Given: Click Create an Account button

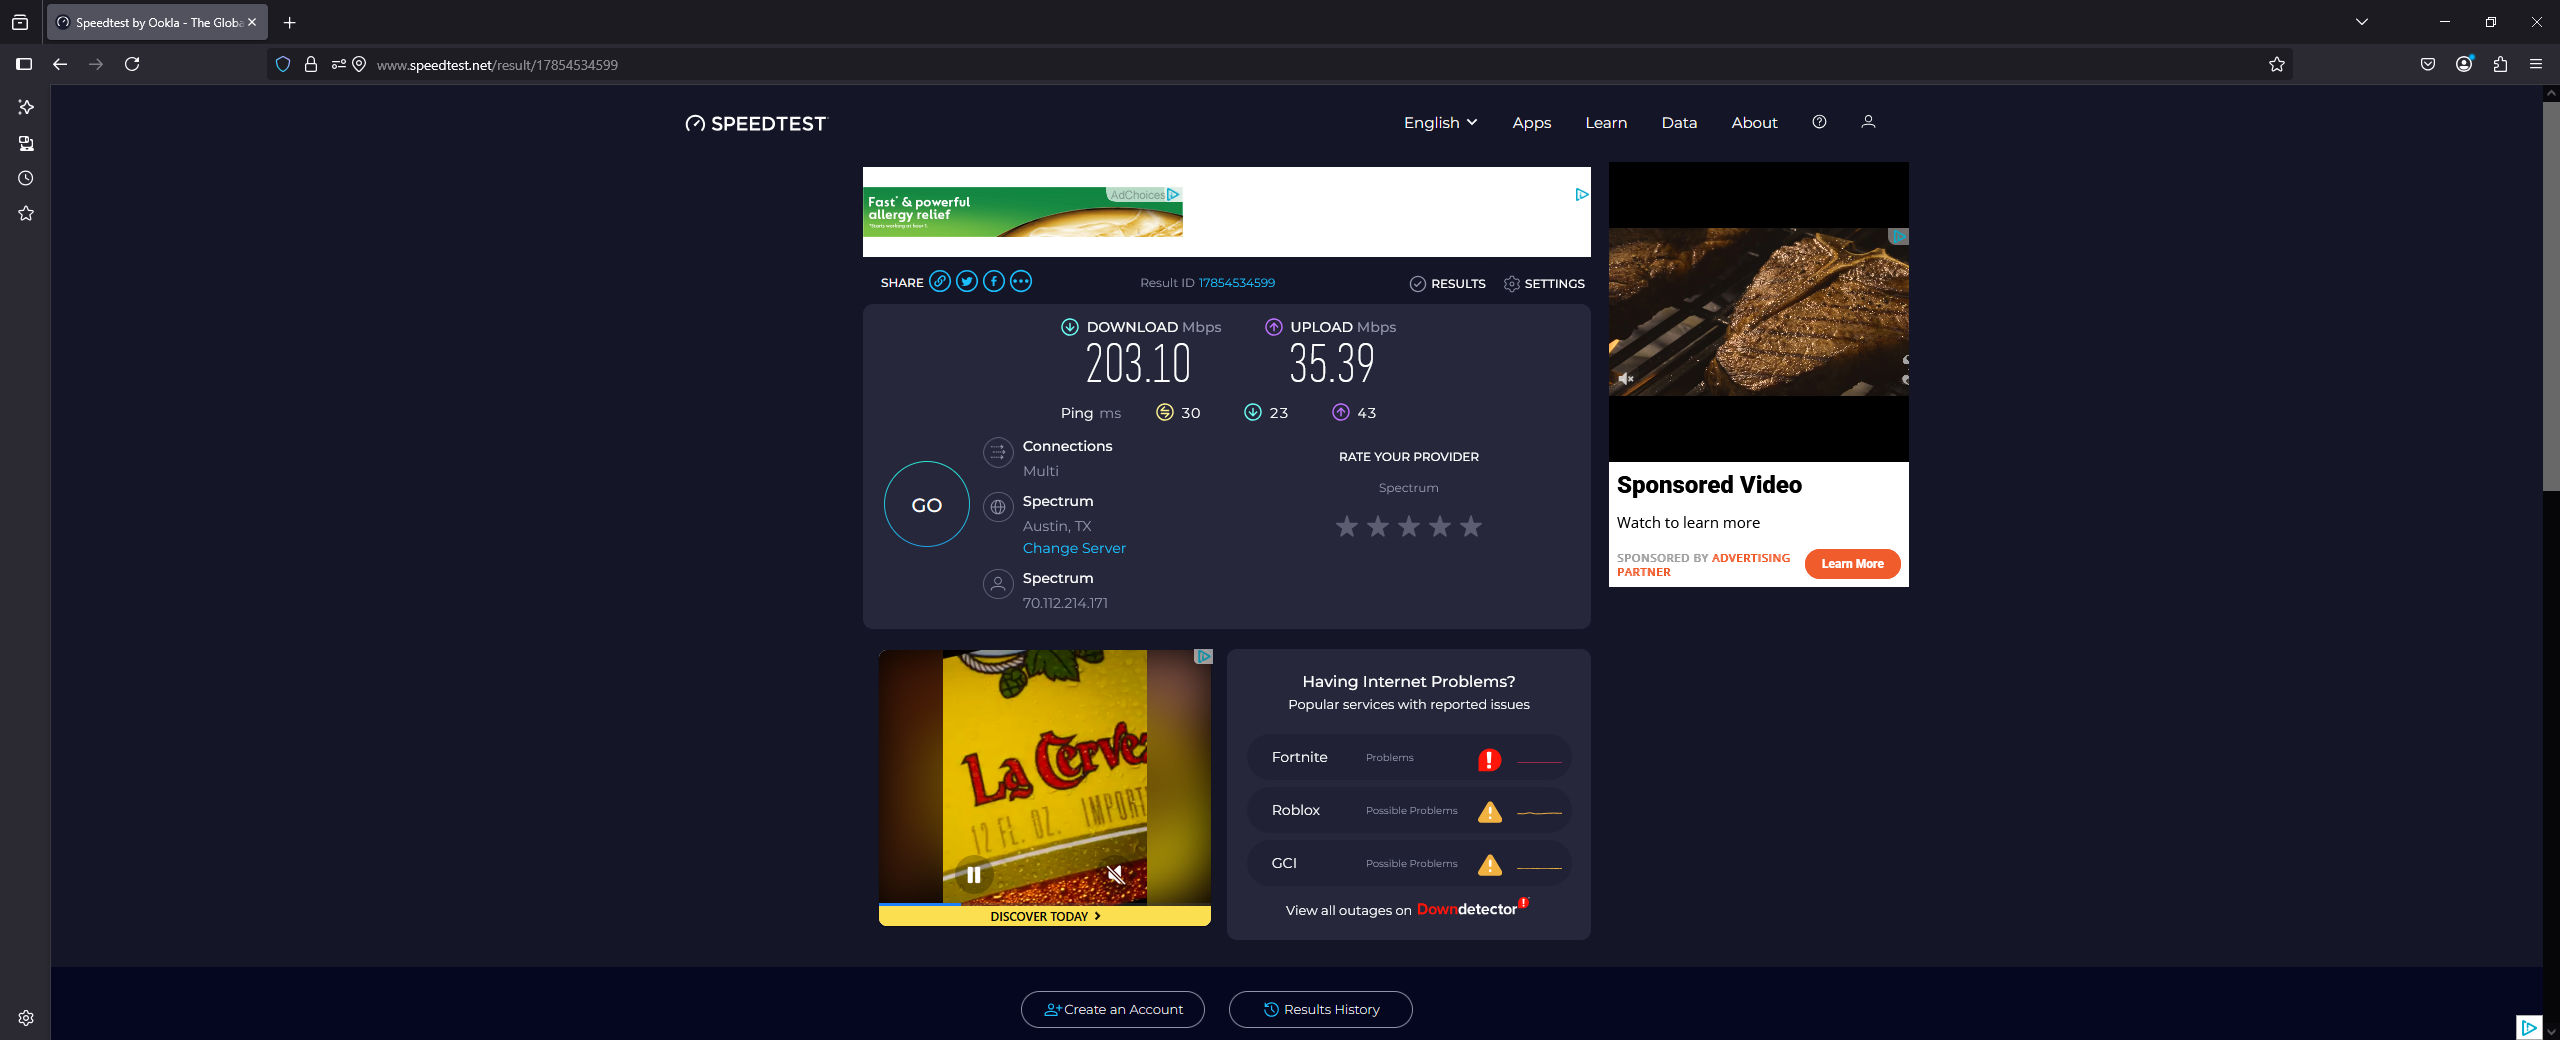Looking at the screenshot, I should [x=1113, y=1009].
